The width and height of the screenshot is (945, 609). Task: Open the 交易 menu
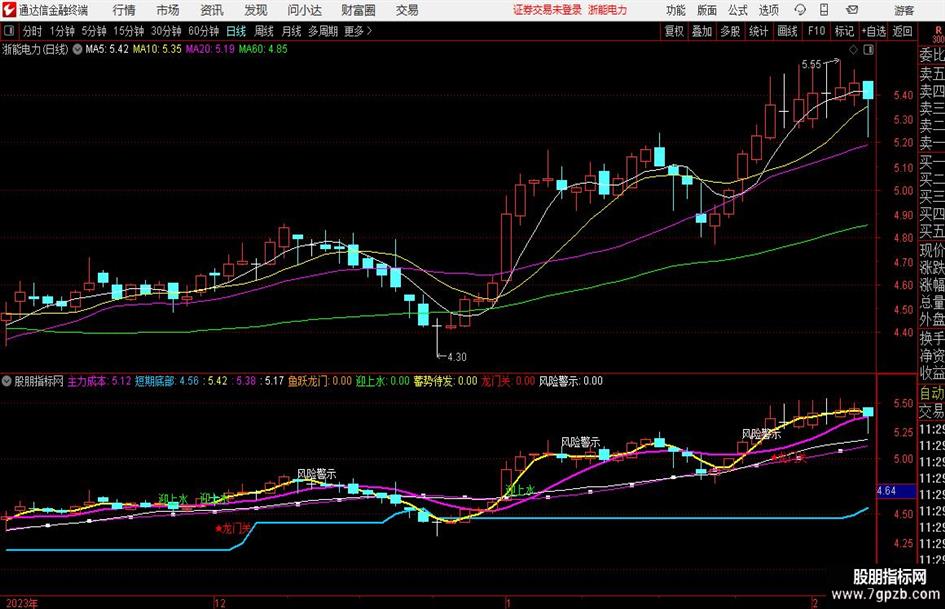tap(407, 10)
